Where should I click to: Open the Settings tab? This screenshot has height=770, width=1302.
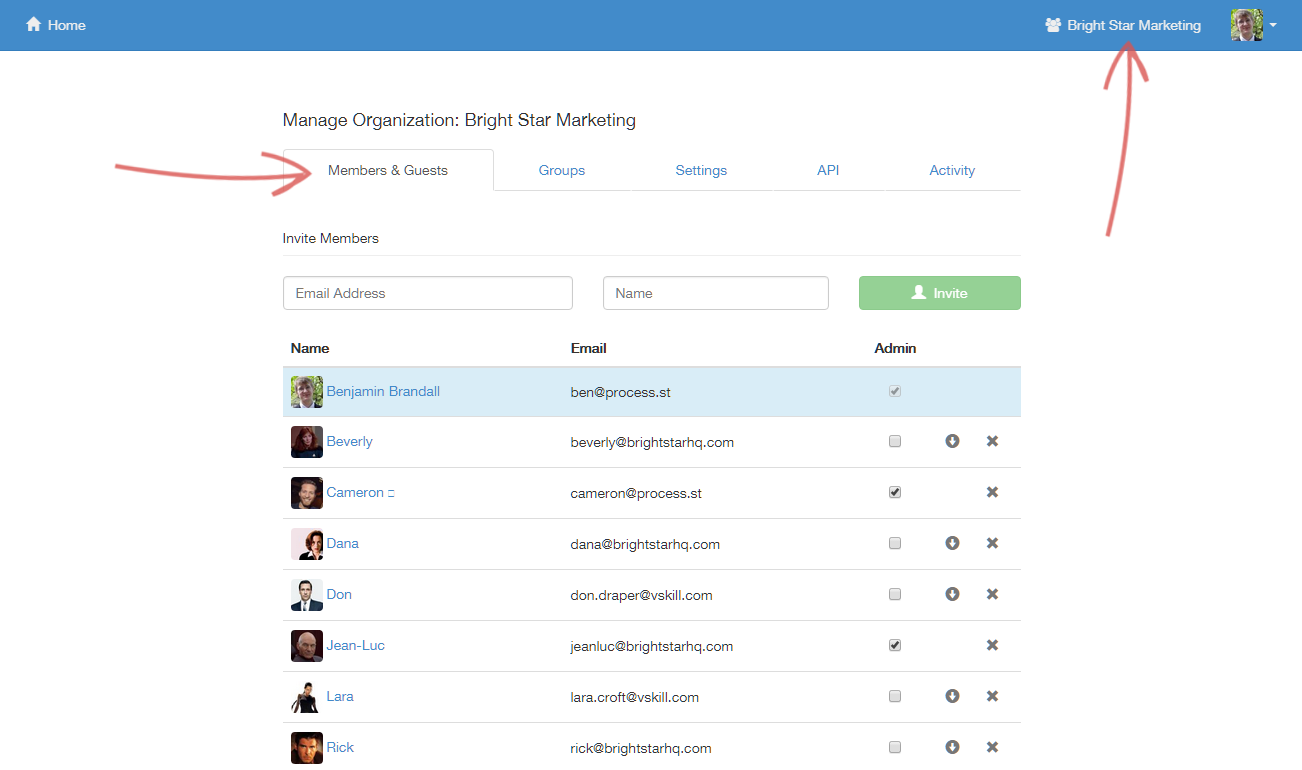701,170
